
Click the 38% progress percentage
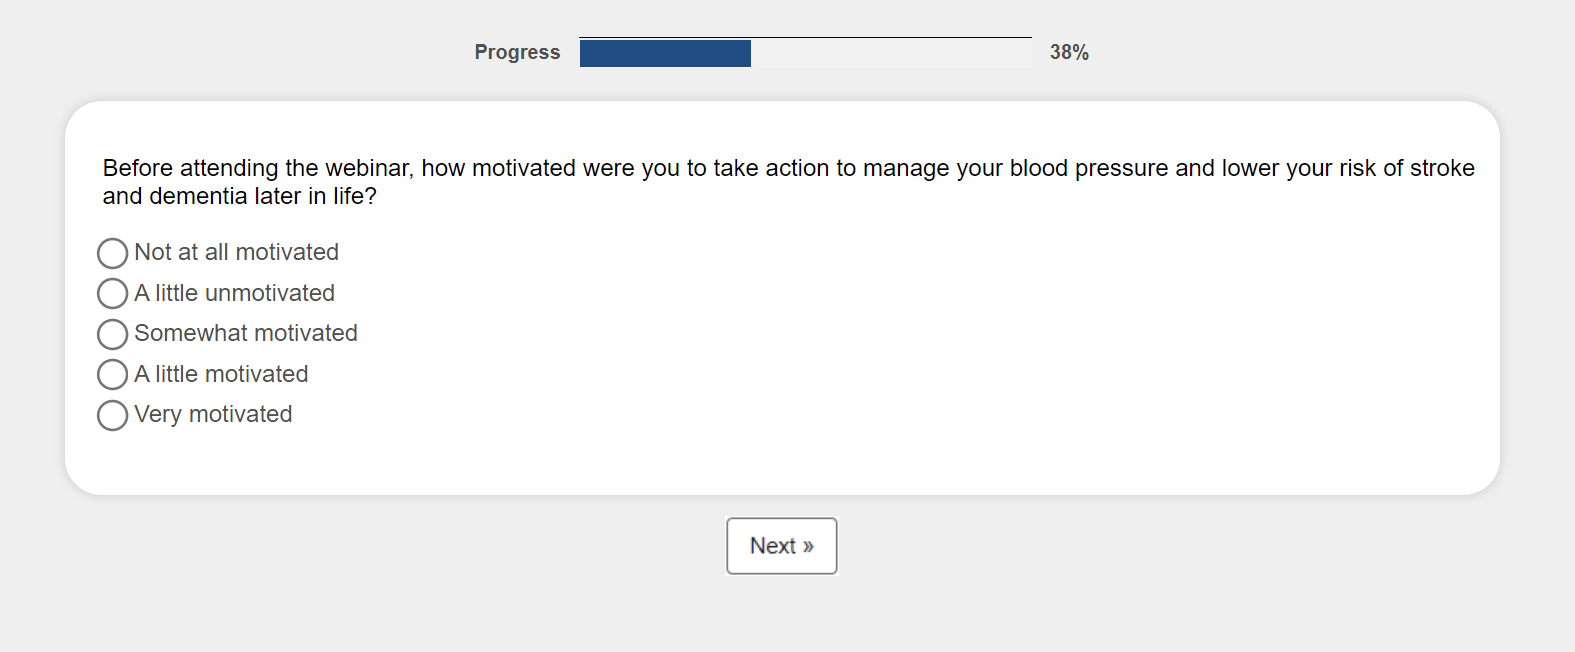(1069, 52)
